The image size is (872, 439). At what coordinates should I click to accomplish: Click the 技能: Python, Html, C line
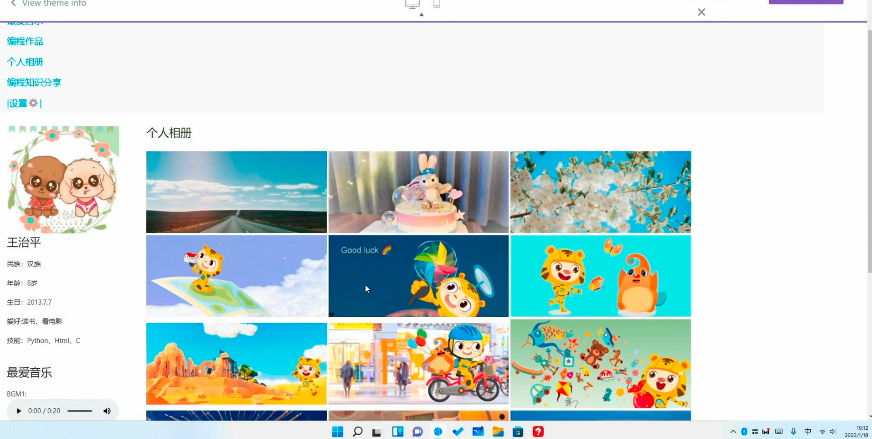click(x=43, y=341)
